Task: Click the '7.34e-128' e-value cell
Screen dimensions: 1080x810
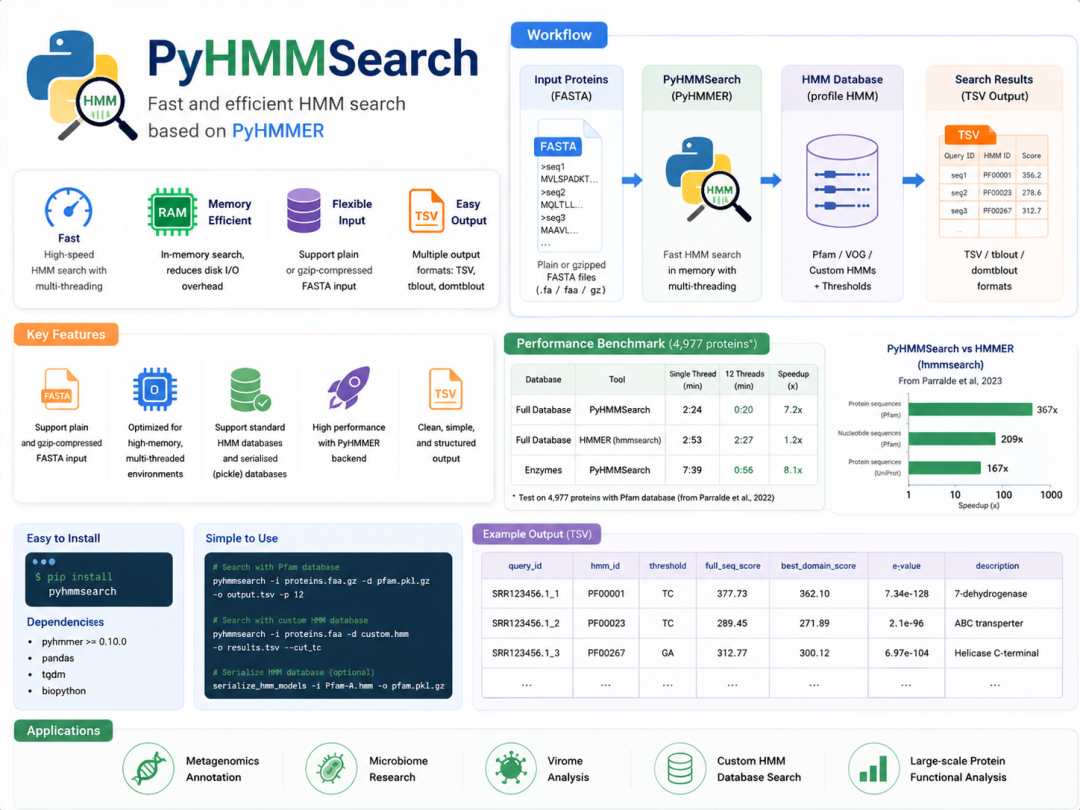Action: coord(906,593)
